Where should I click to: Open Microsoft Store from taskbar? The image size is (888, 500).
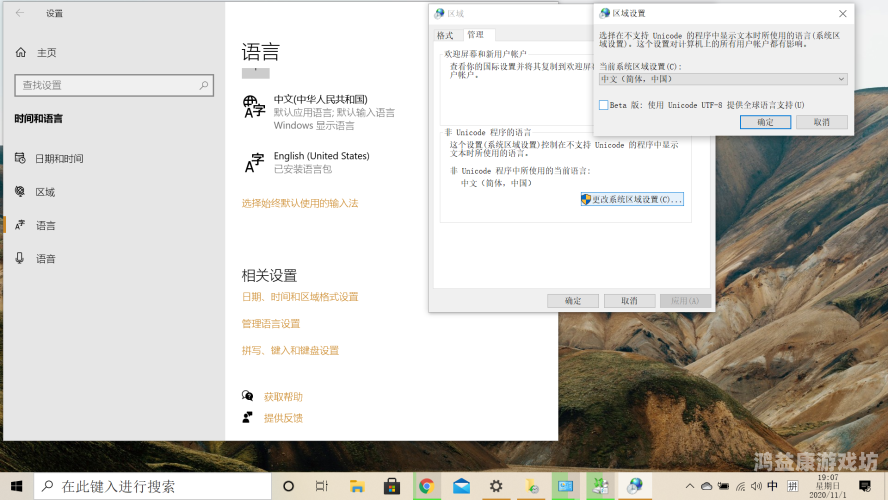pos(392,486)
